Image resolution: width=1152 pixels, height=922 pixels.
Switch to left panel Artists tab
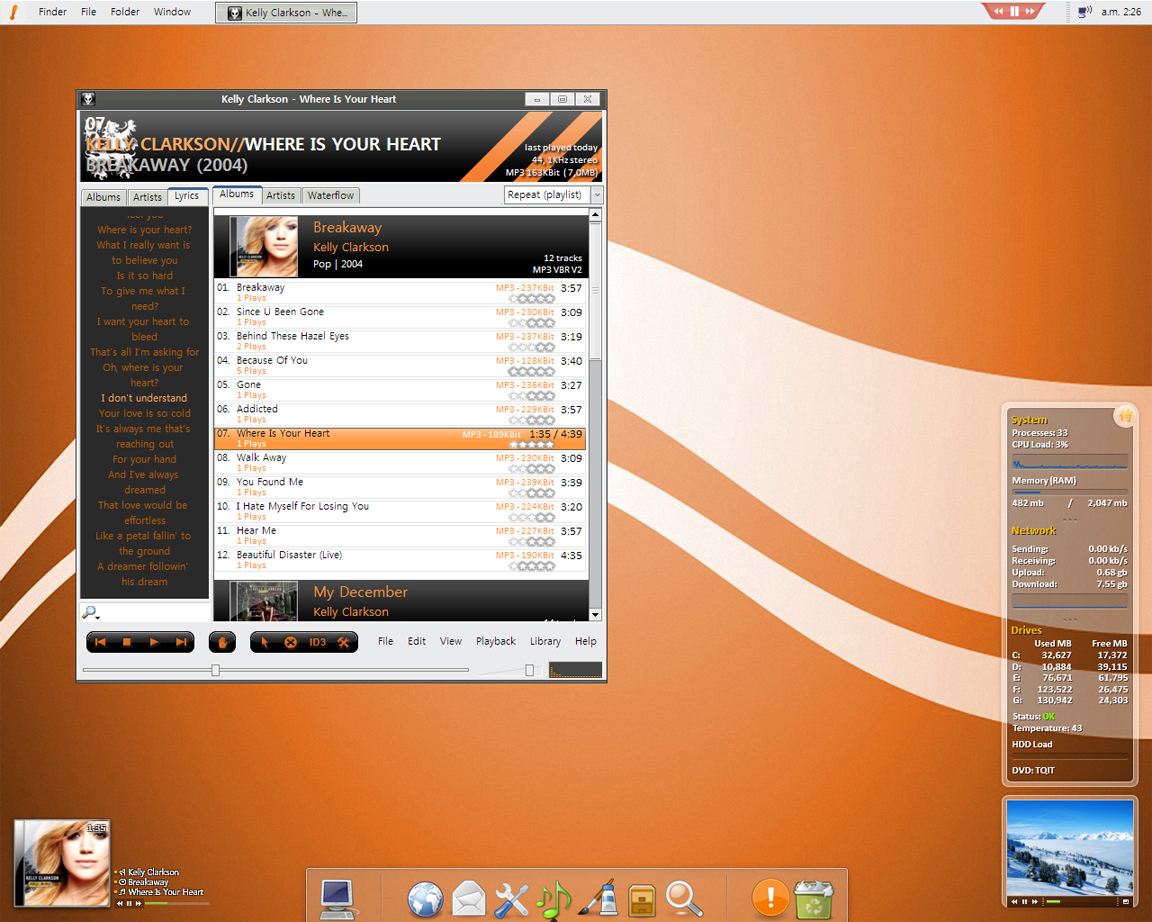[x=147, y=197]
